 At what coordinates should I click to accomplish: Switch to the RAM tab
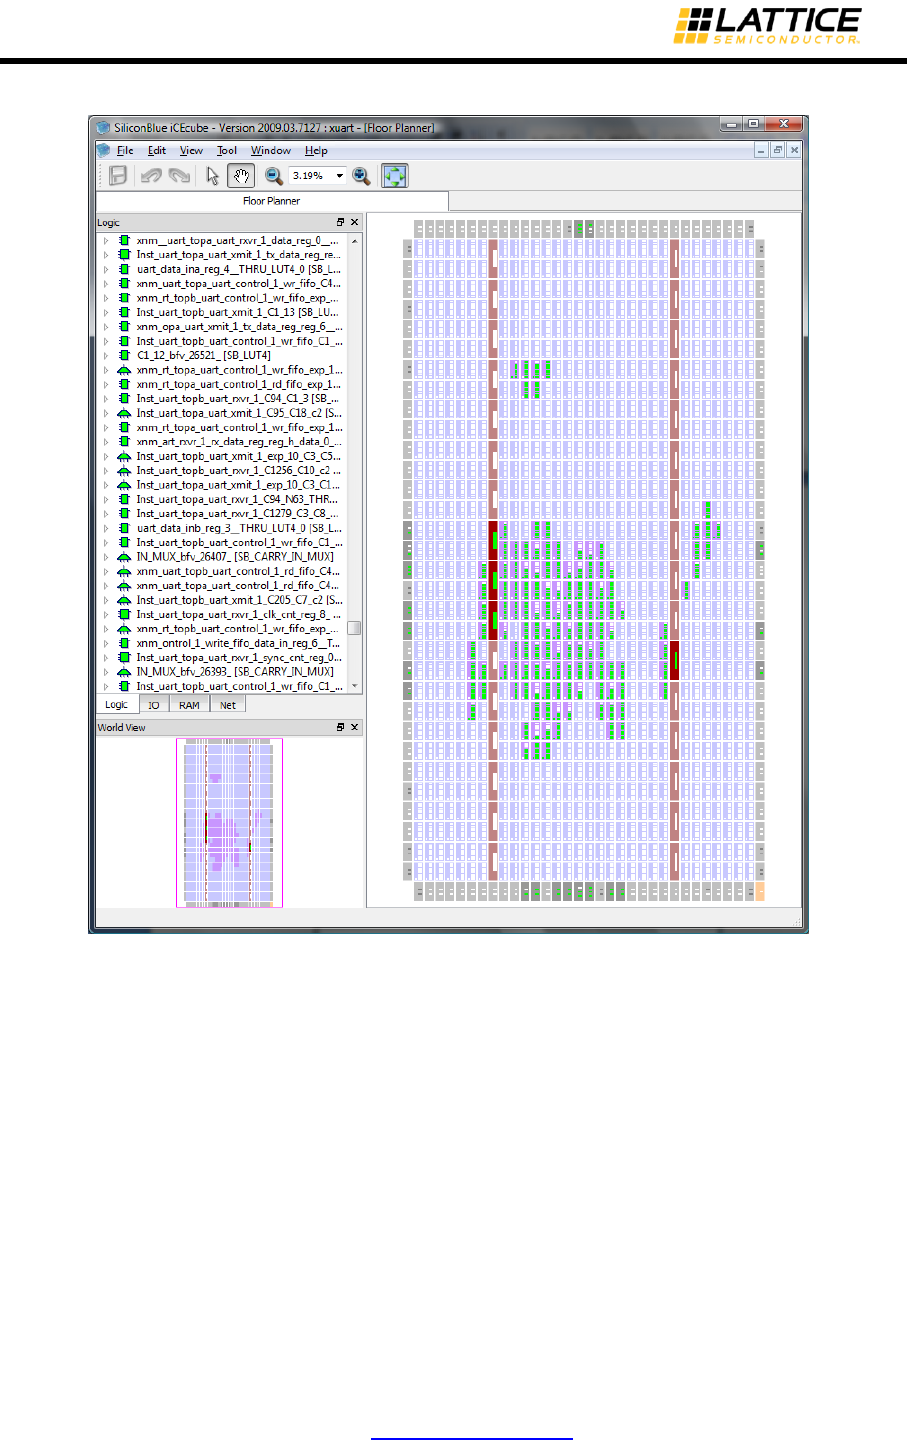pos(189,705)
